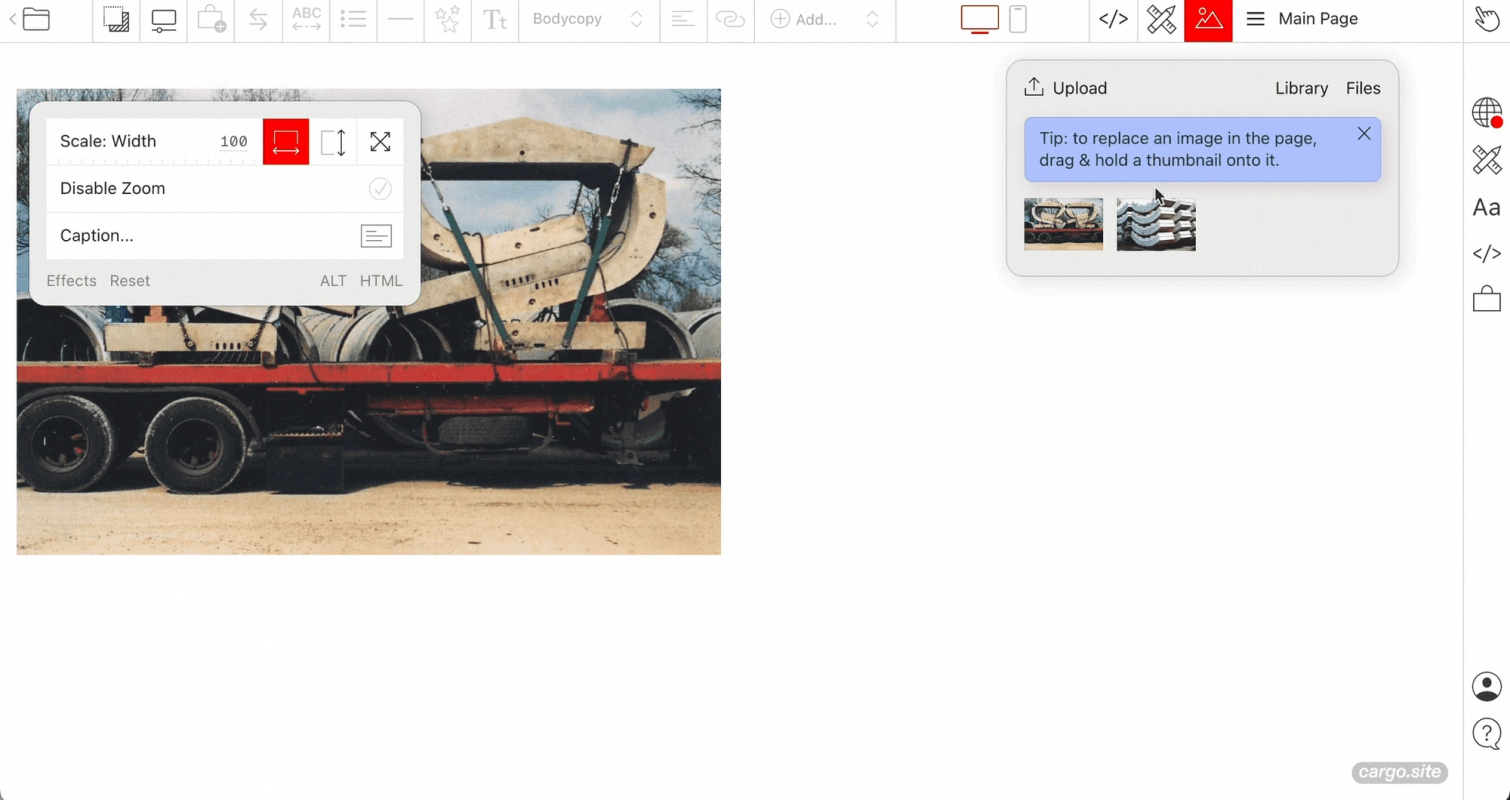Click the HTML link
The width and height of the screenshot is (1510, 800).
point(381,281)
